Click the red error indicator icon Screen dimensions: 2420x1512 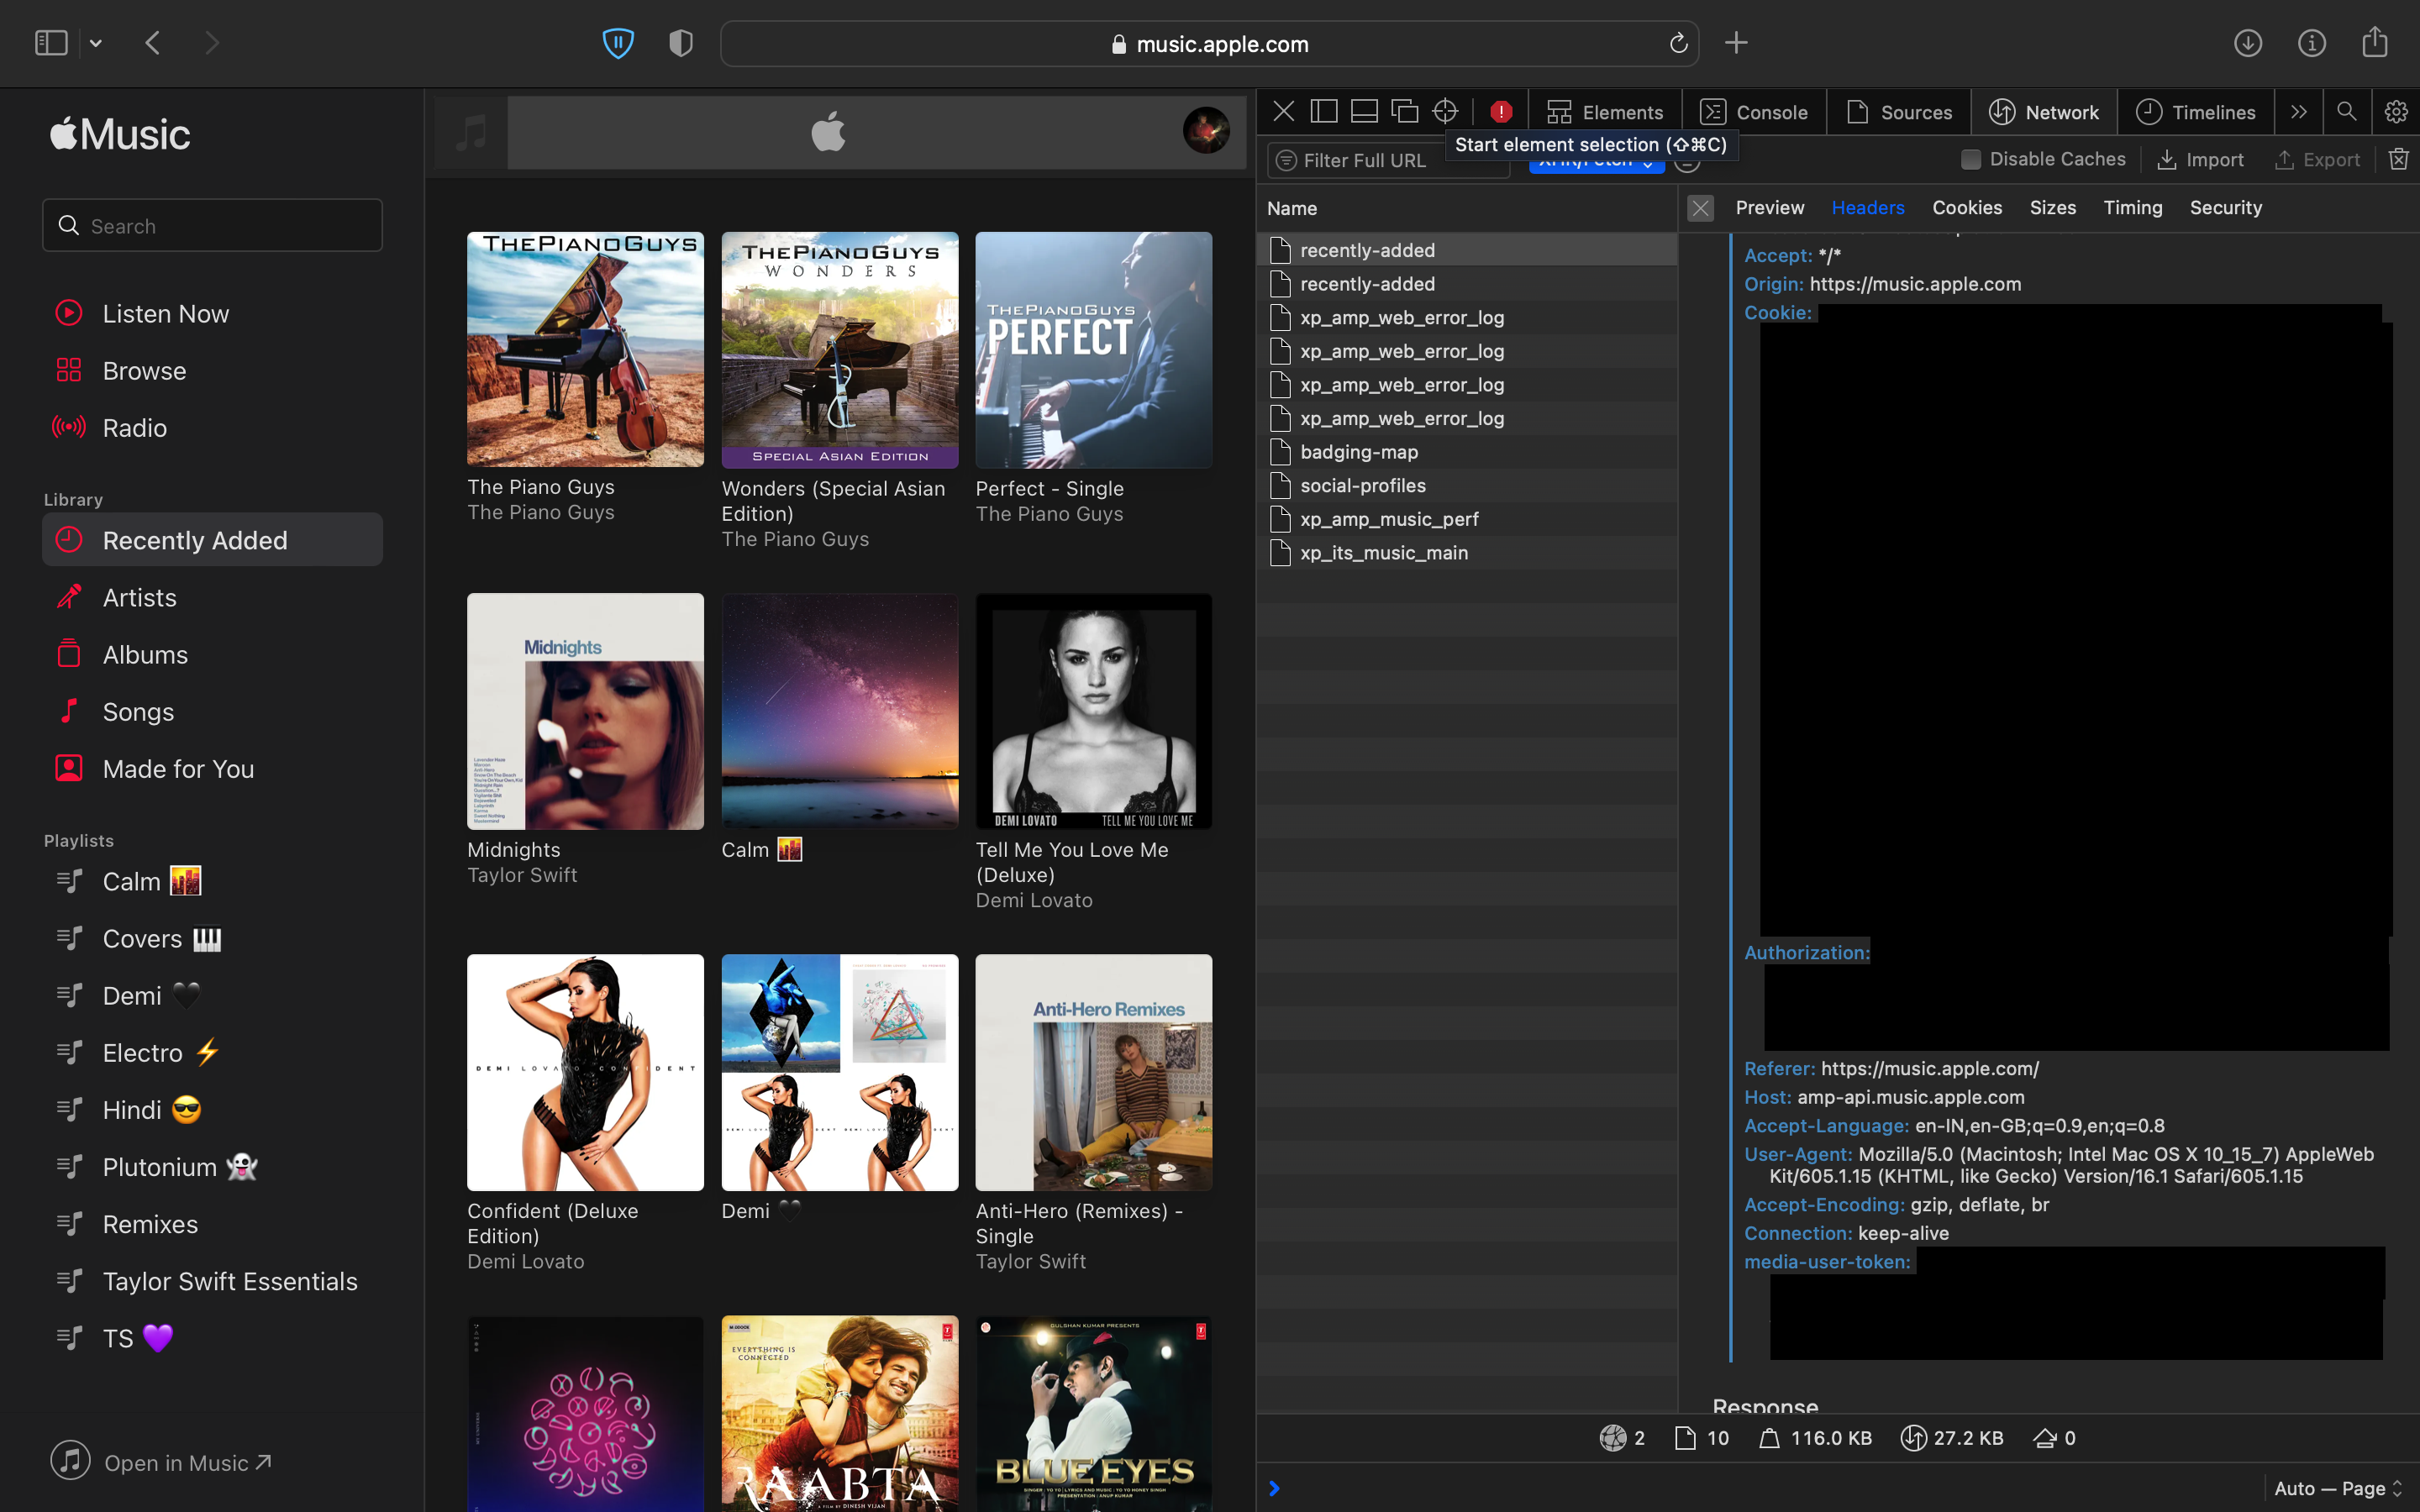click(x=1501, y=111)
